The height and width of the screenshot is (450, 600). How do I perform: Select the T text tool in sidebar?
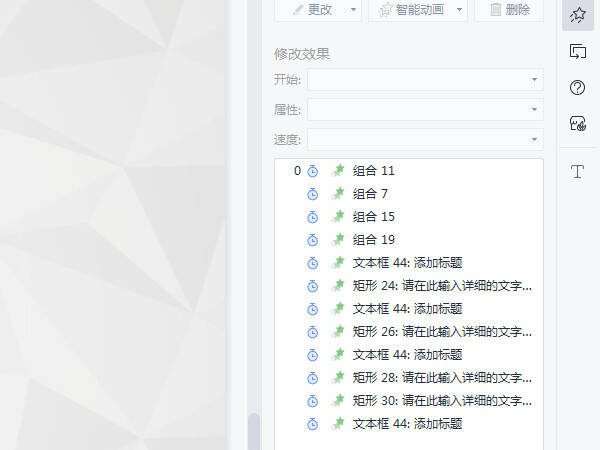[x=577, y=171]
